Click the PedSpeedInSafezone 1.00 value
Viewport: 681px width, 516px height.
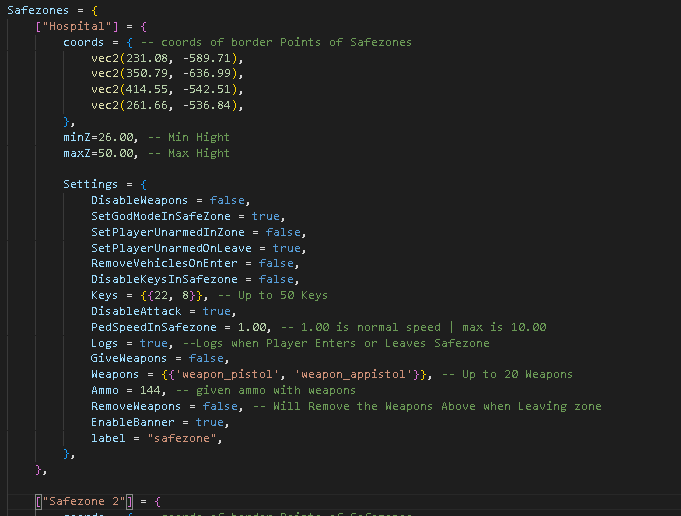[x=252, y=327]
